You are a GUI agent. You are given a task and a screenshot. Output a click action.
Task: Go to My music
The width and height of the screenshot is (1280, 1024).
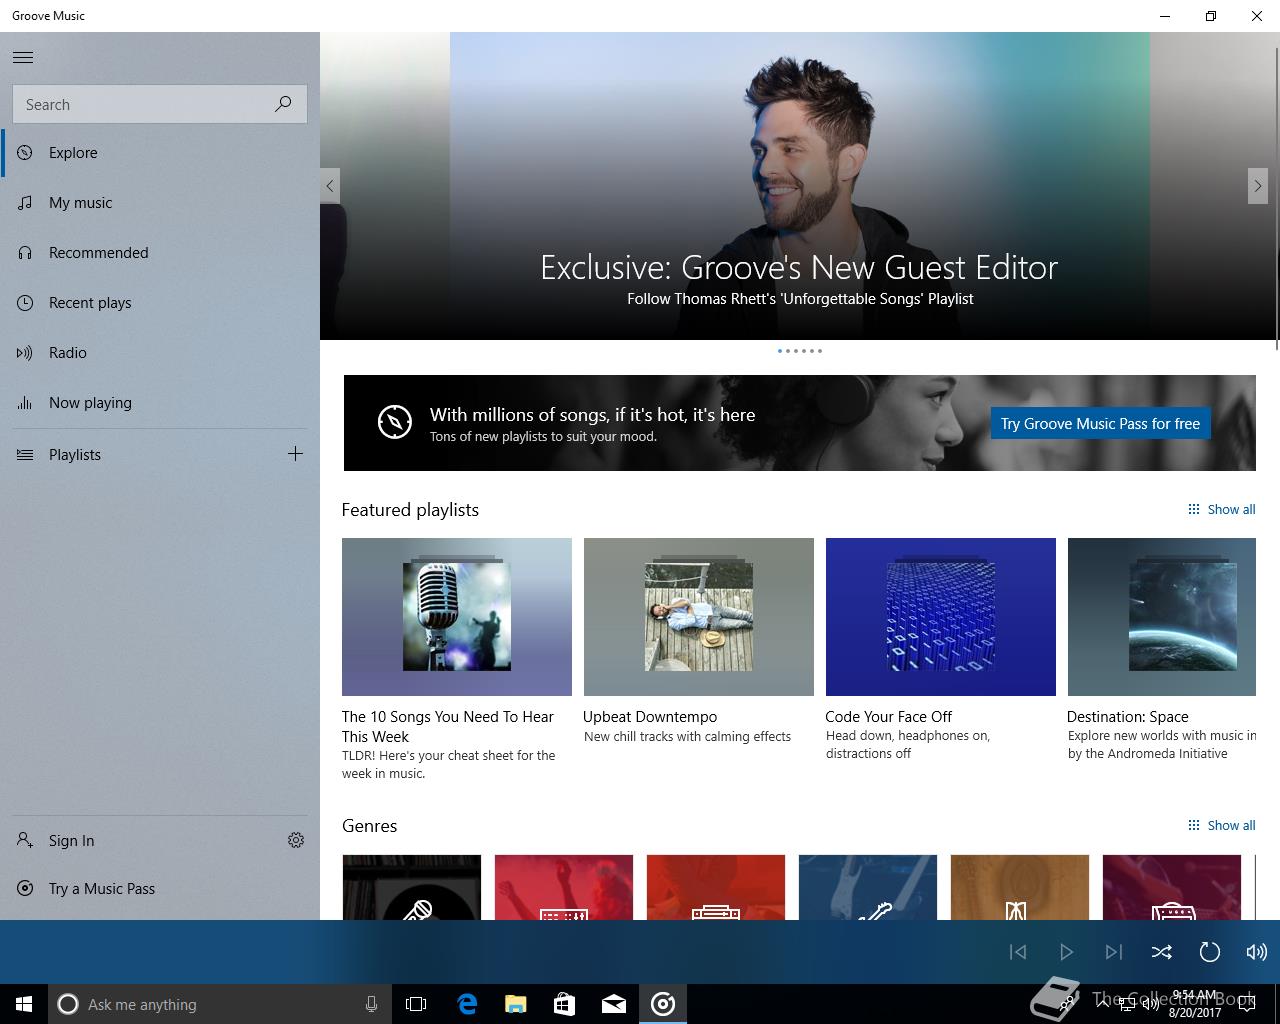click(x=160, y=203)
